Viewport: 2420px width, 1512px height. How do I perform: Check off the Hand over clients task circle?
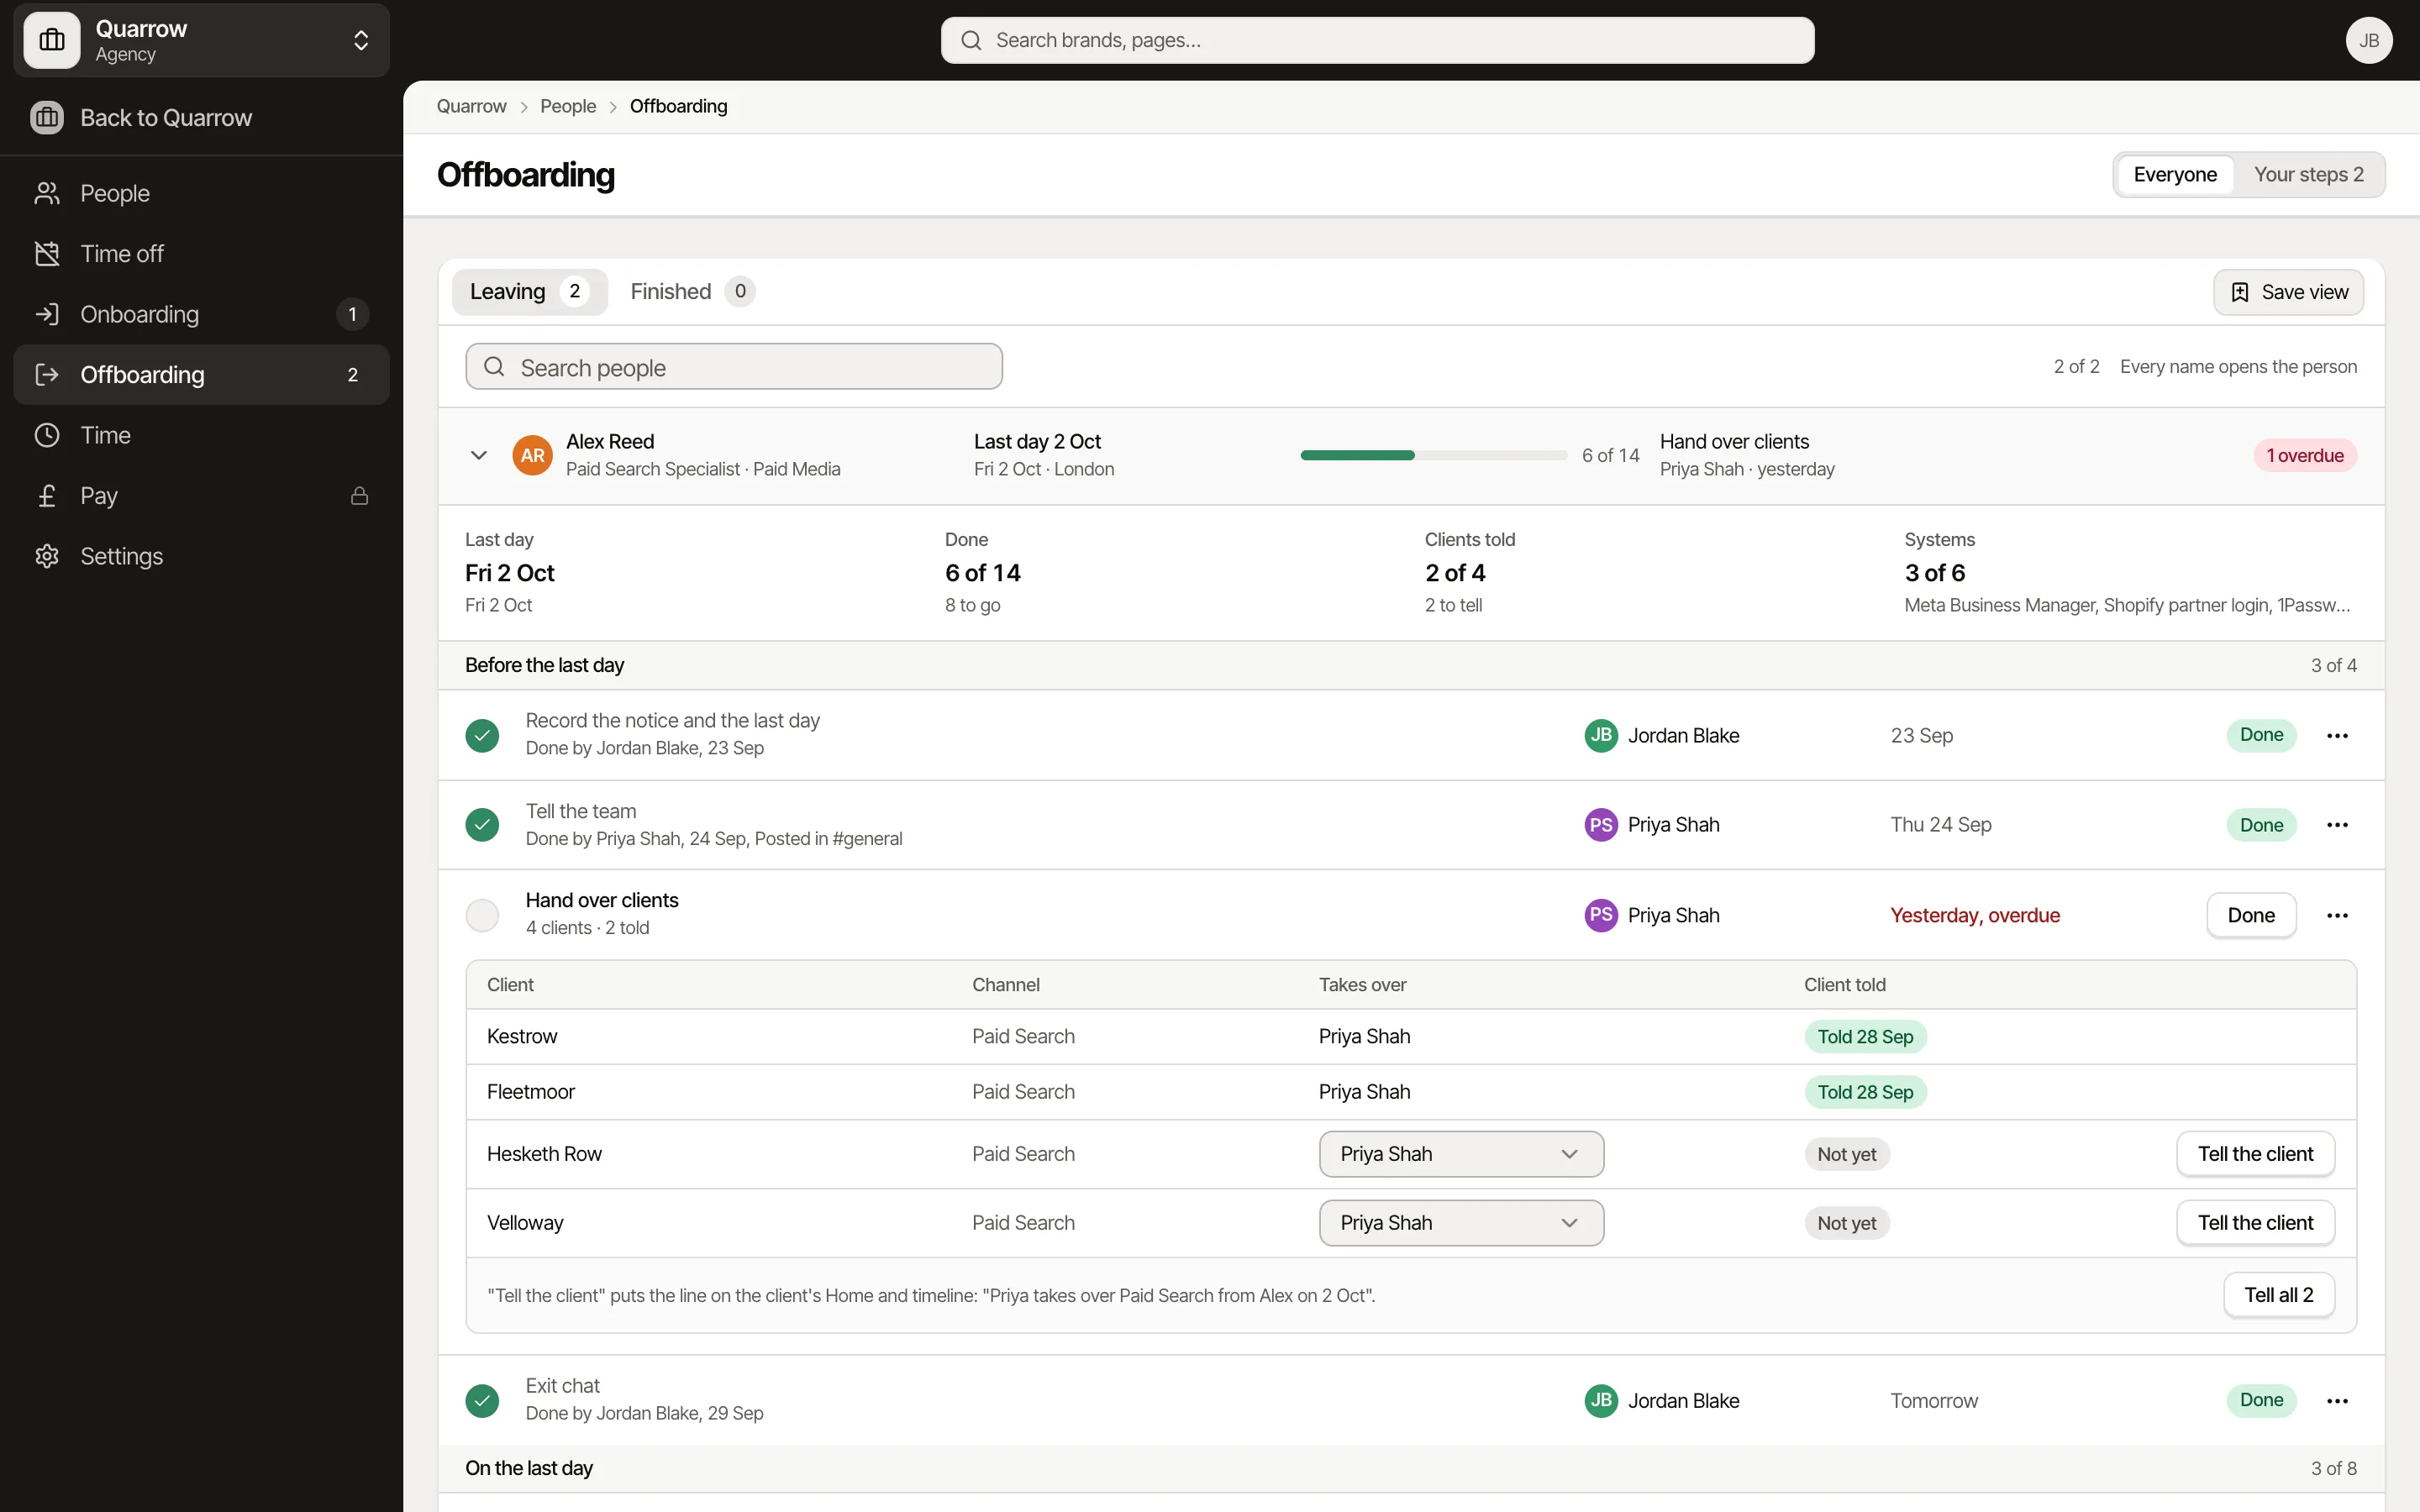[482, 916]
